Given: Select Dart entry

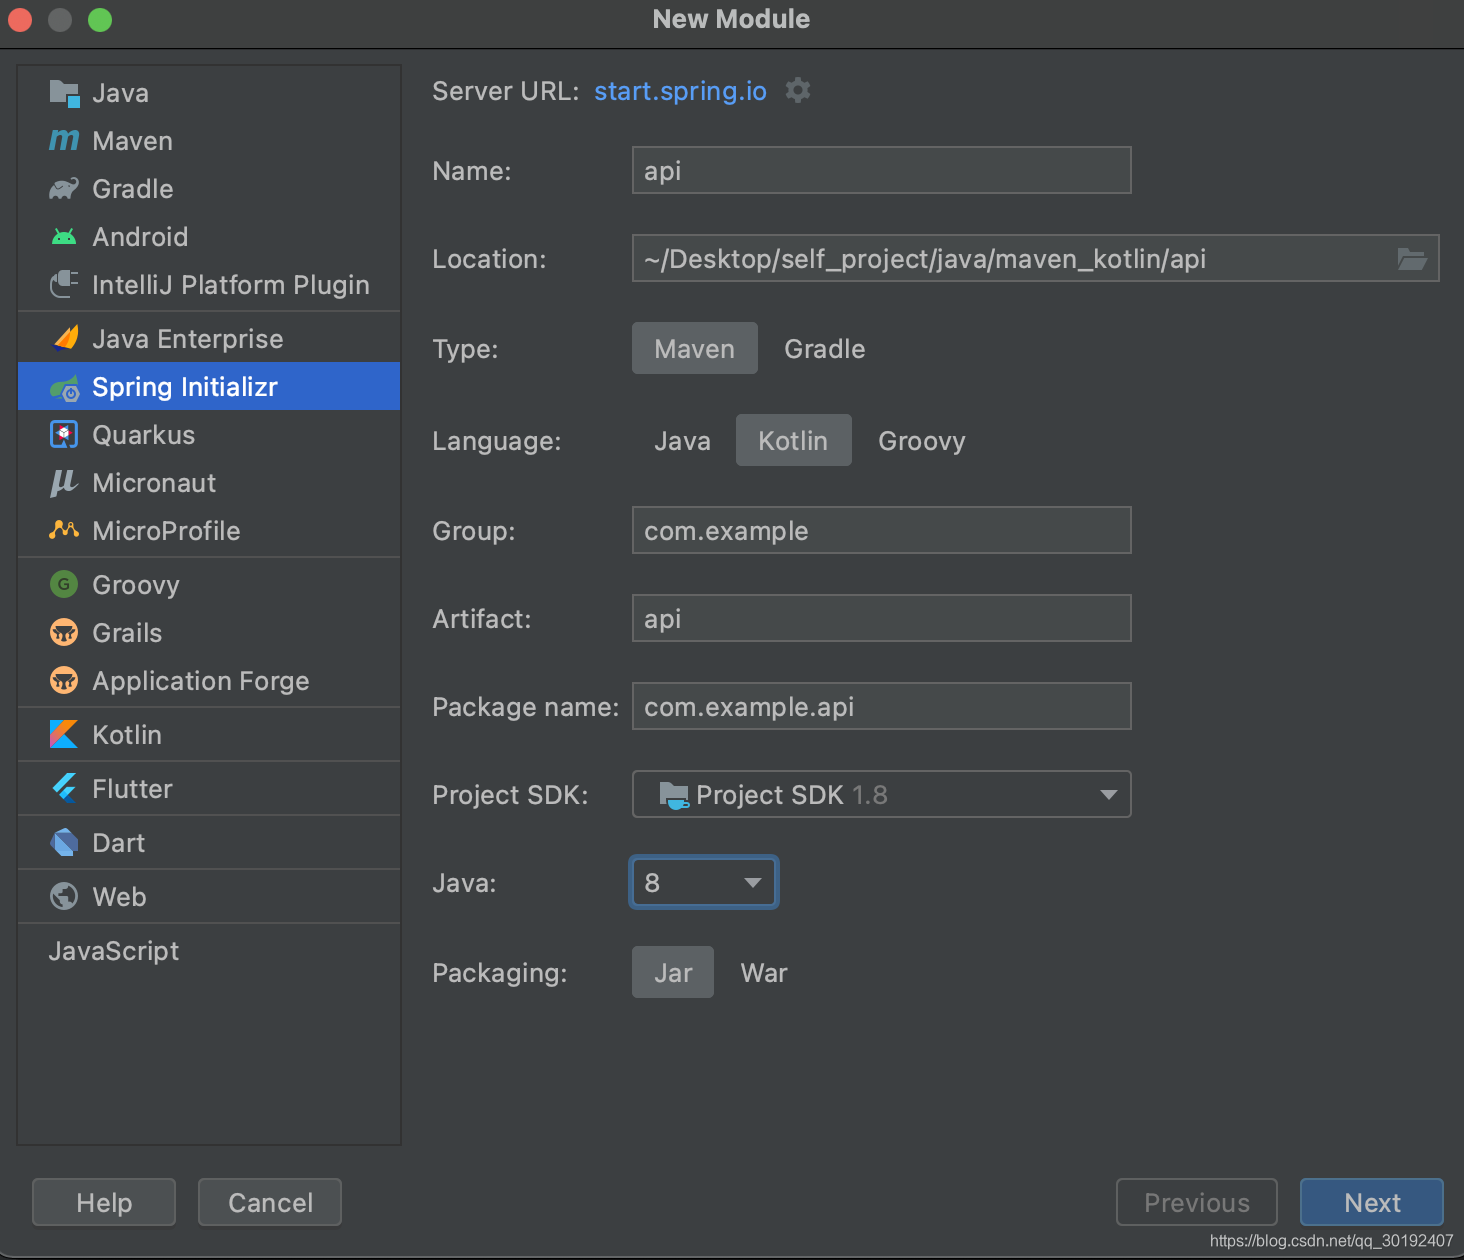Looking at the screenshot, I should tap(209, 843).
